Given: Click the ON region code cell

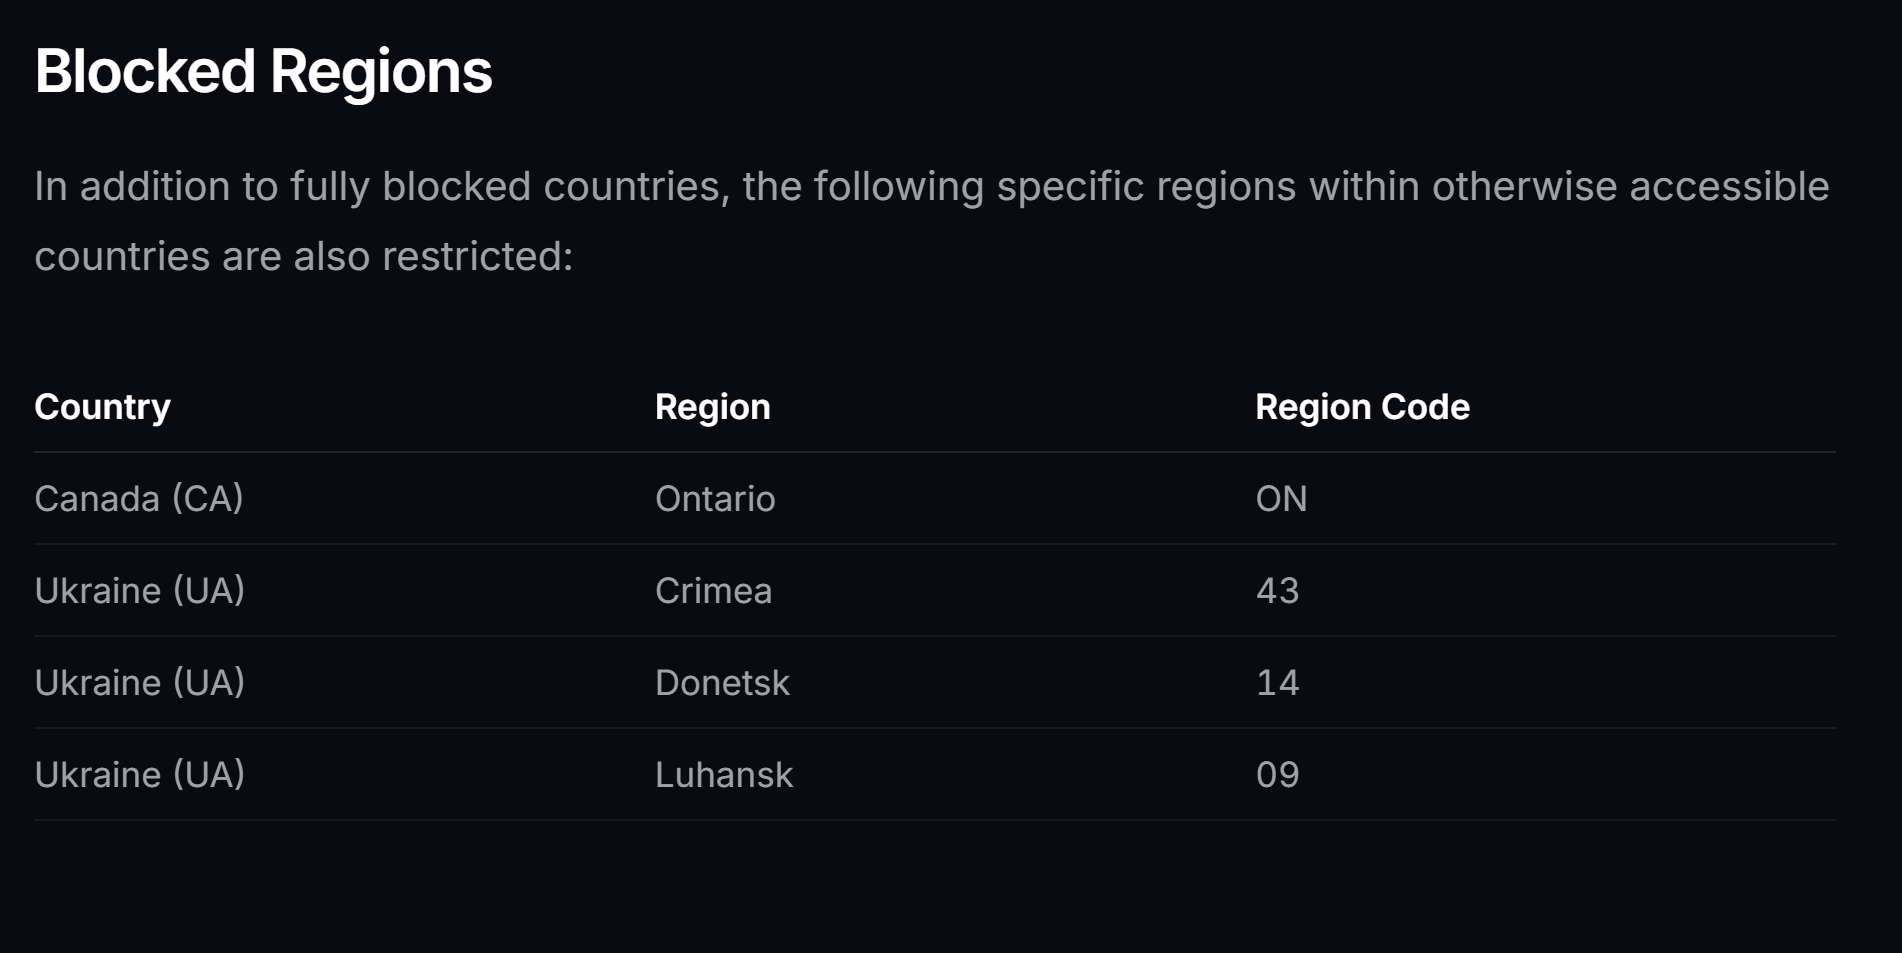Looking at the screenshot, I should 1281,498.
